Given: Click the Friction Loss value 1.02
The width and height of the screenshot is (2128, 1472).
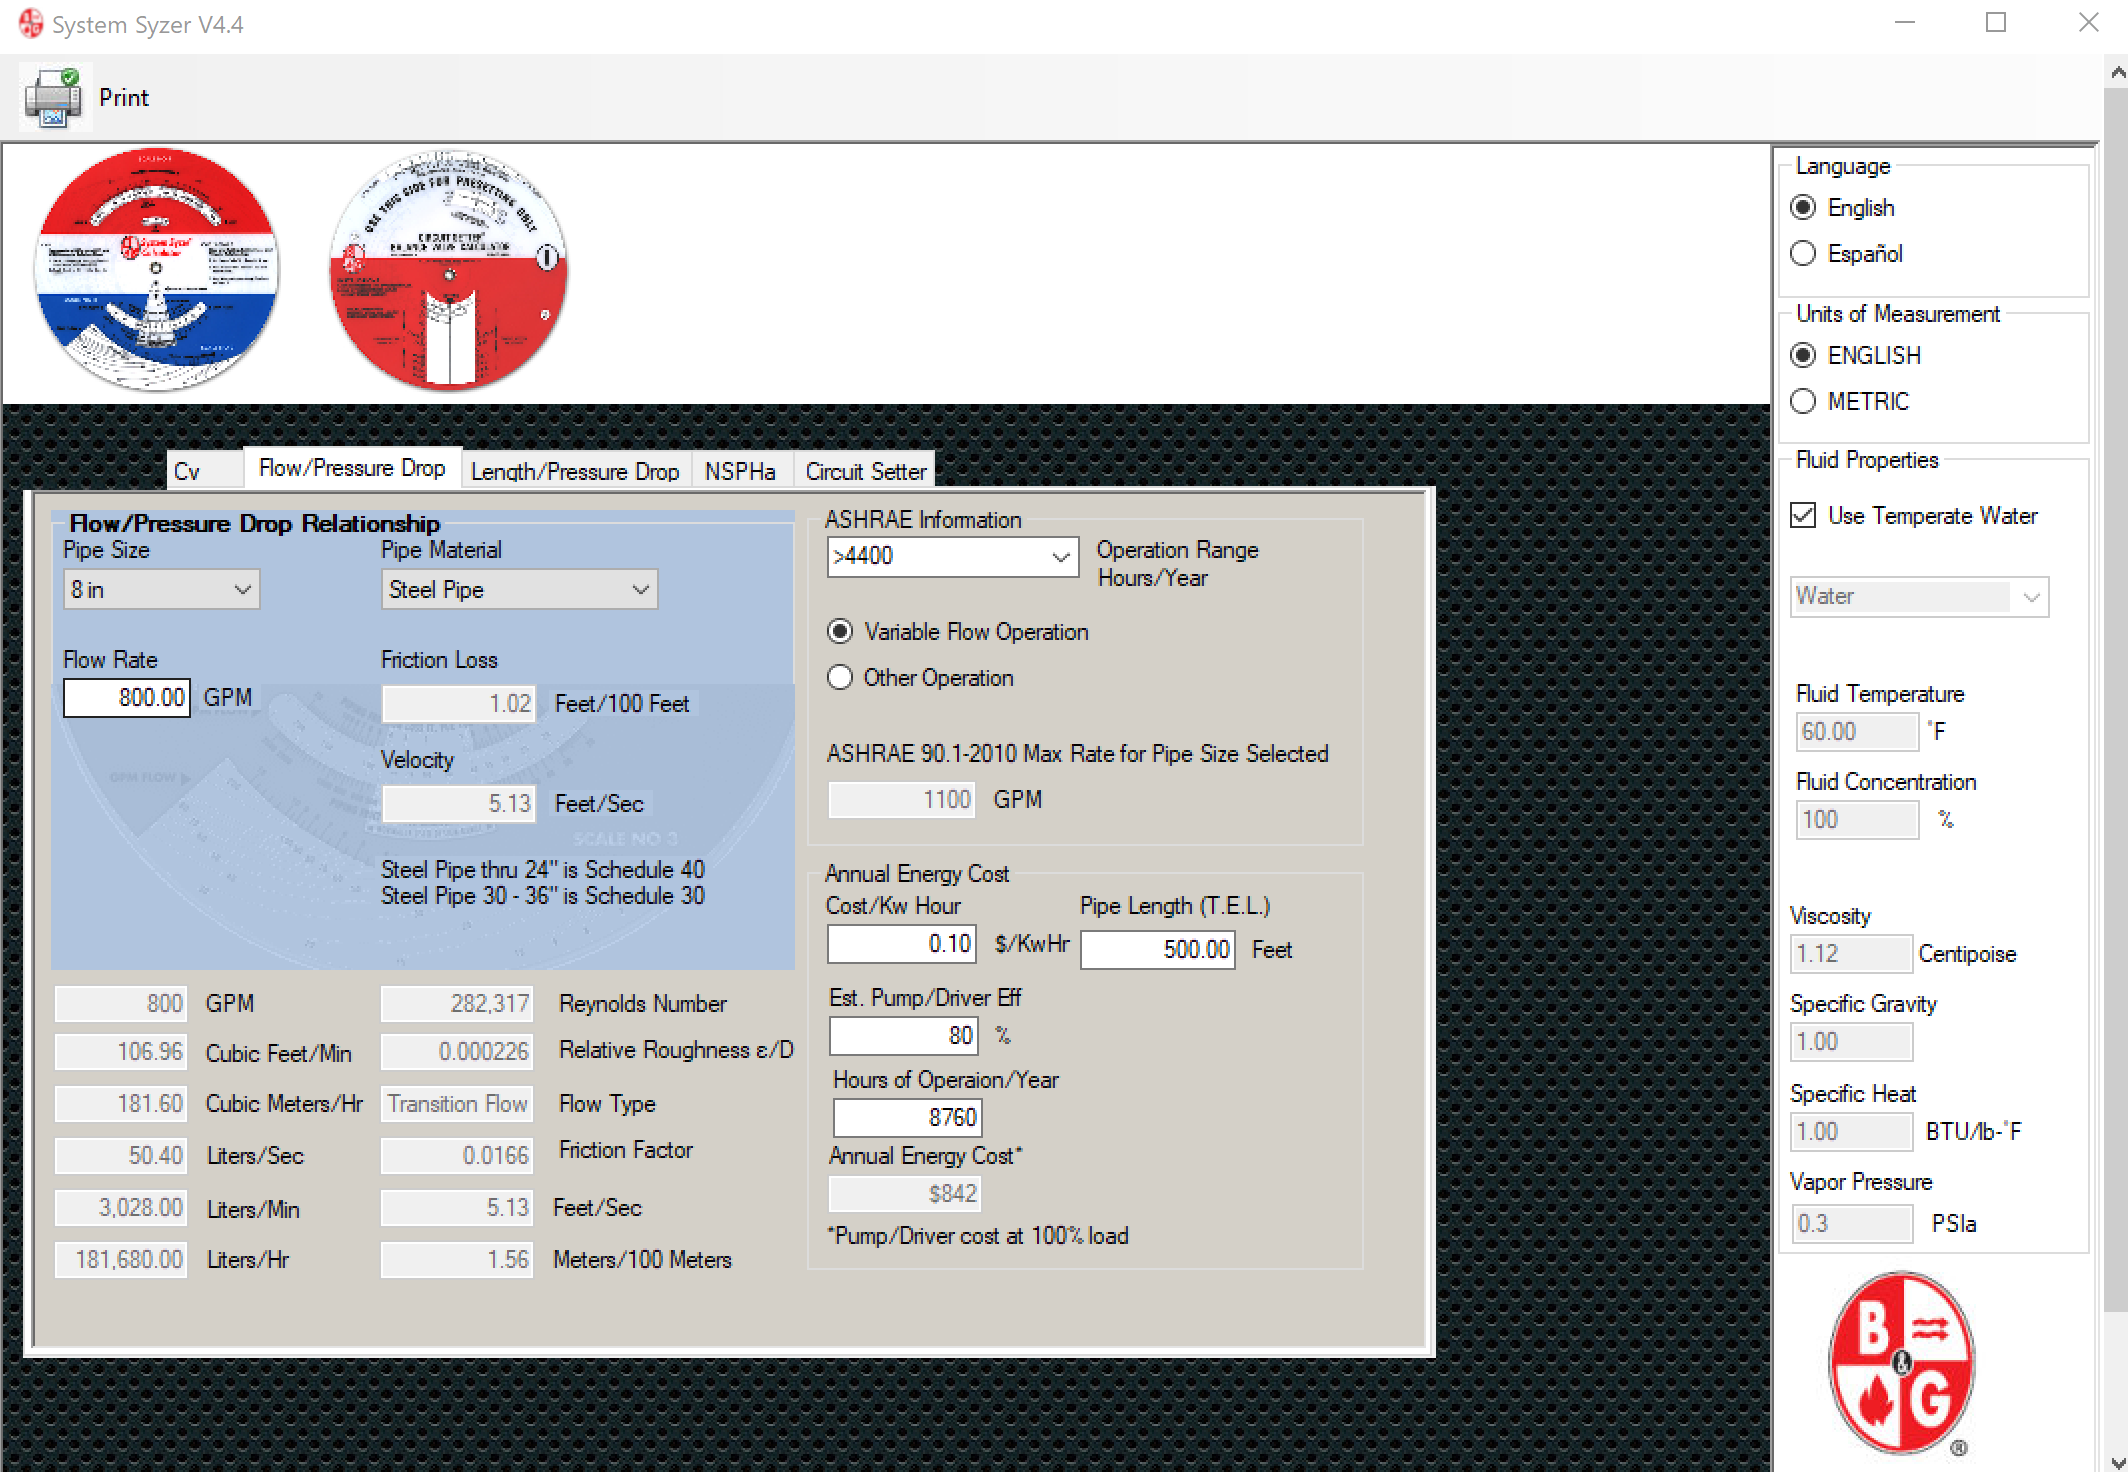Looking at the screenshot, I should click(x=459, y=703).
